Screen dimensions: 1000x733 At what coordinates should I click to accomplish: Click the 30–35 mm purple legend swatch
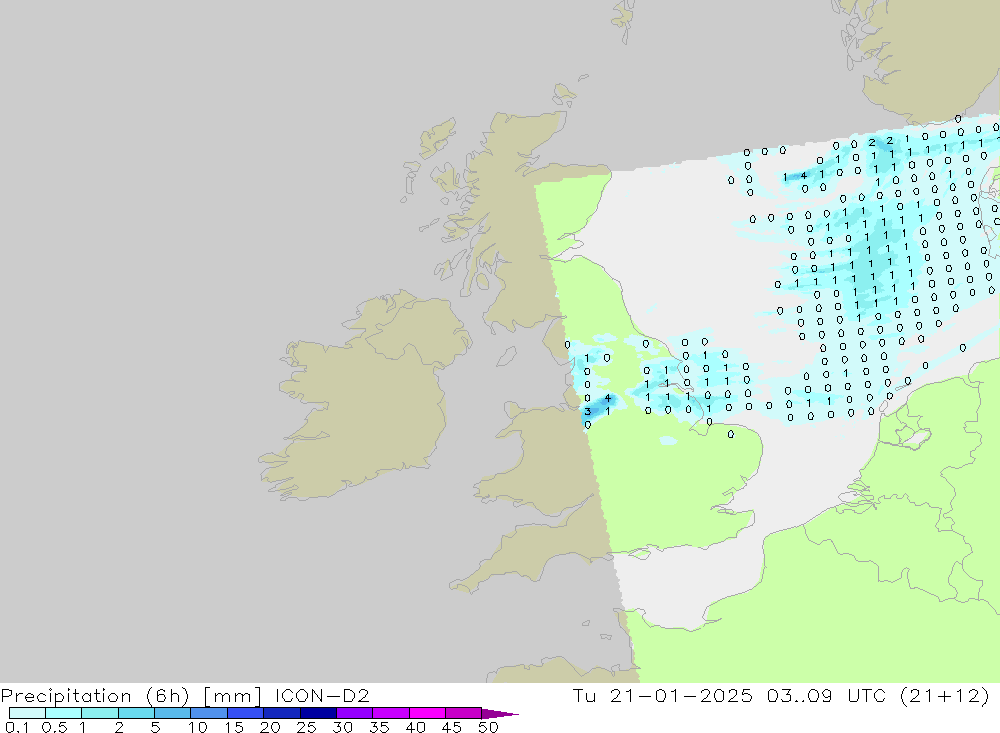(355, 713)
